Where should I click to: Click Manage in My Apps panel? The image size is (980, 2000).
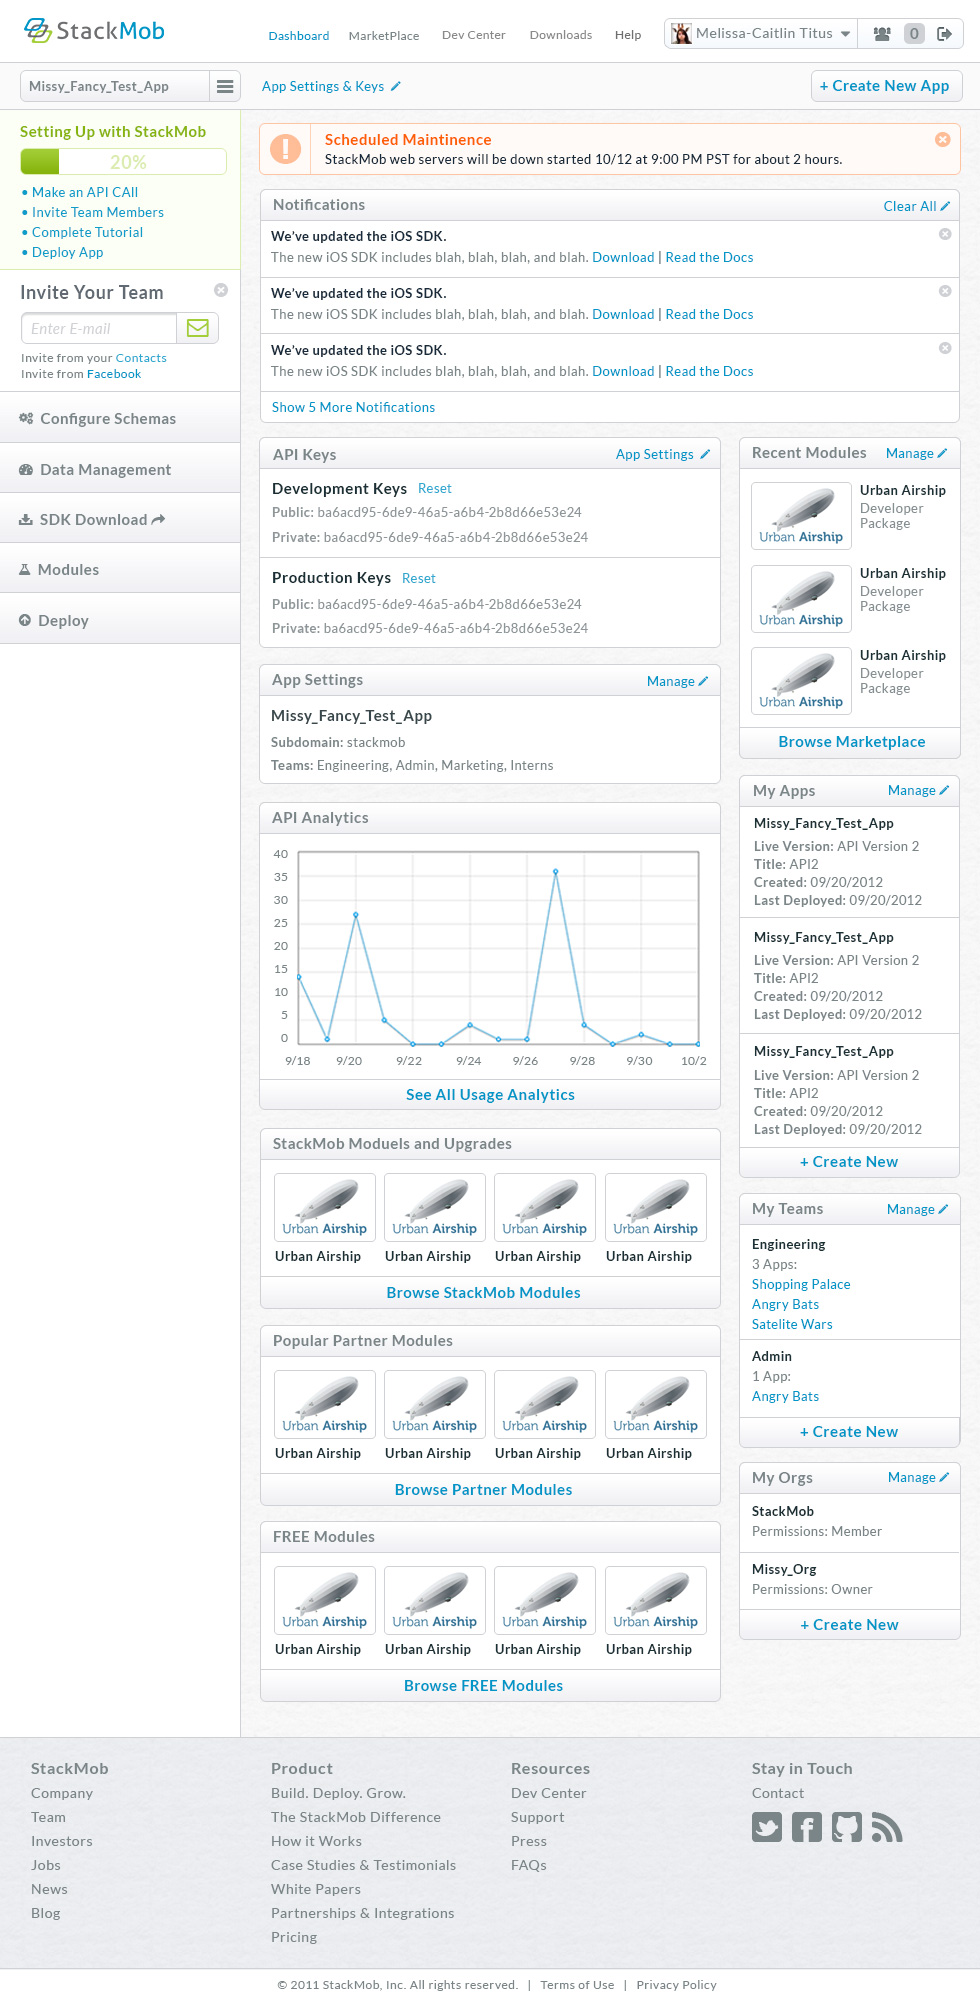coord(918,790)
